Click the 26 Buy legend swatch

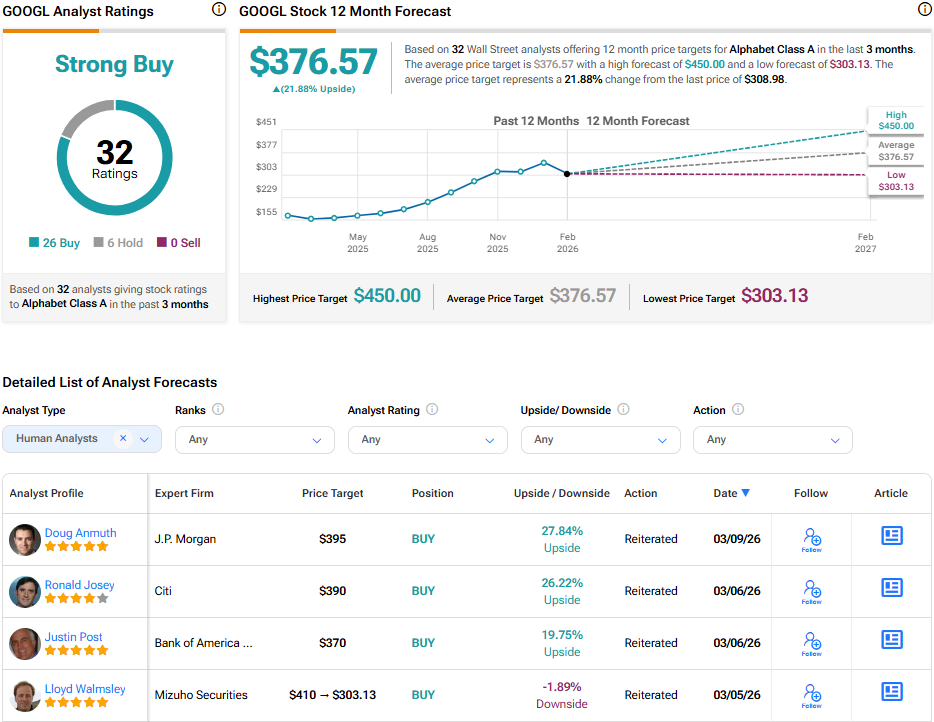[x=35, y=243]
